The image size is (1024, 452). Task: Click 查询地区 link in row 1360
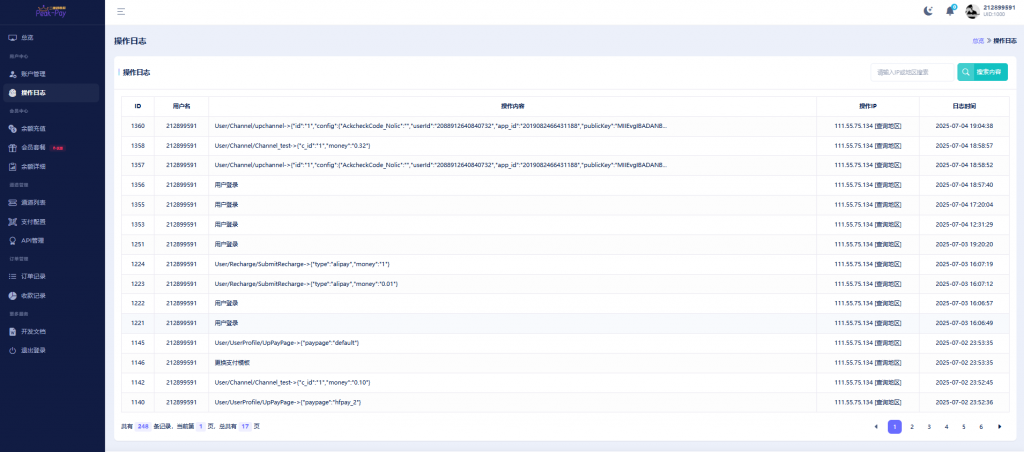888,126
